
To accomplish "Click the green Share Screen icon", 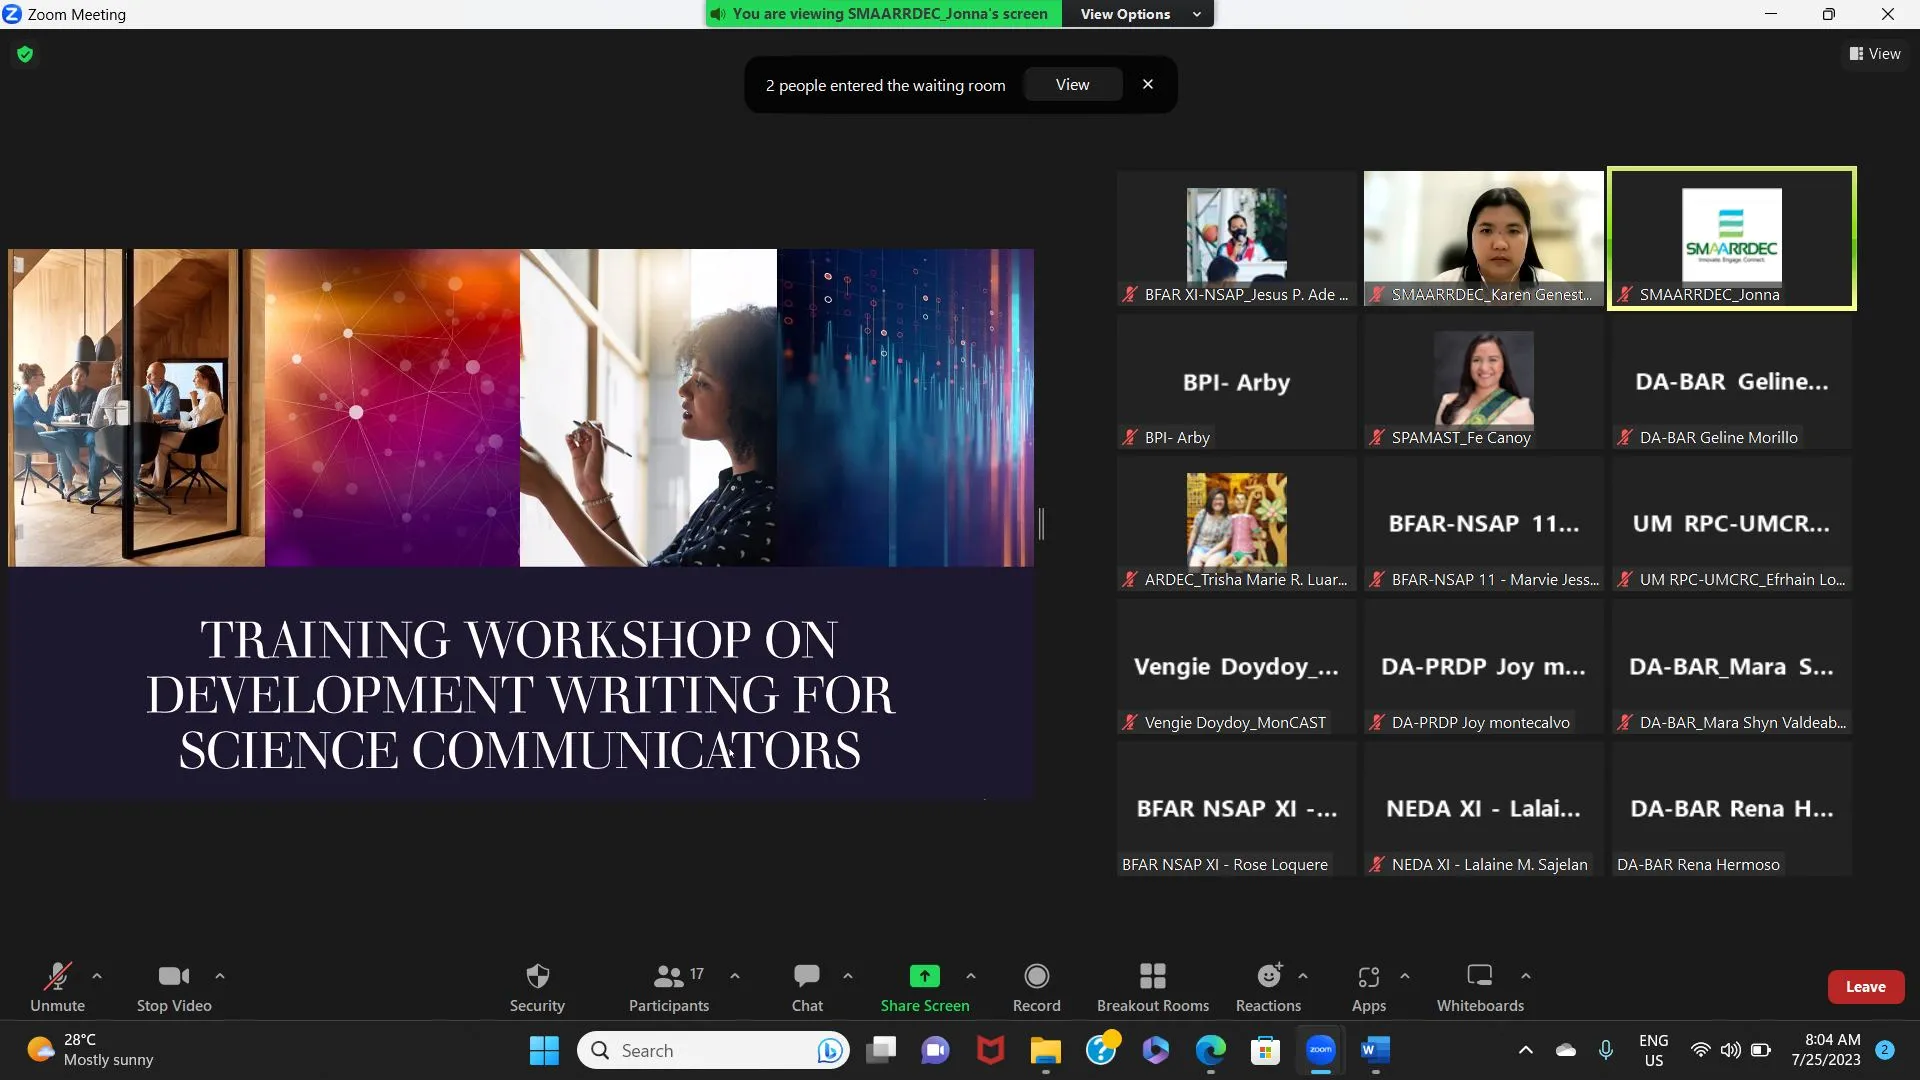I will 924,976.
